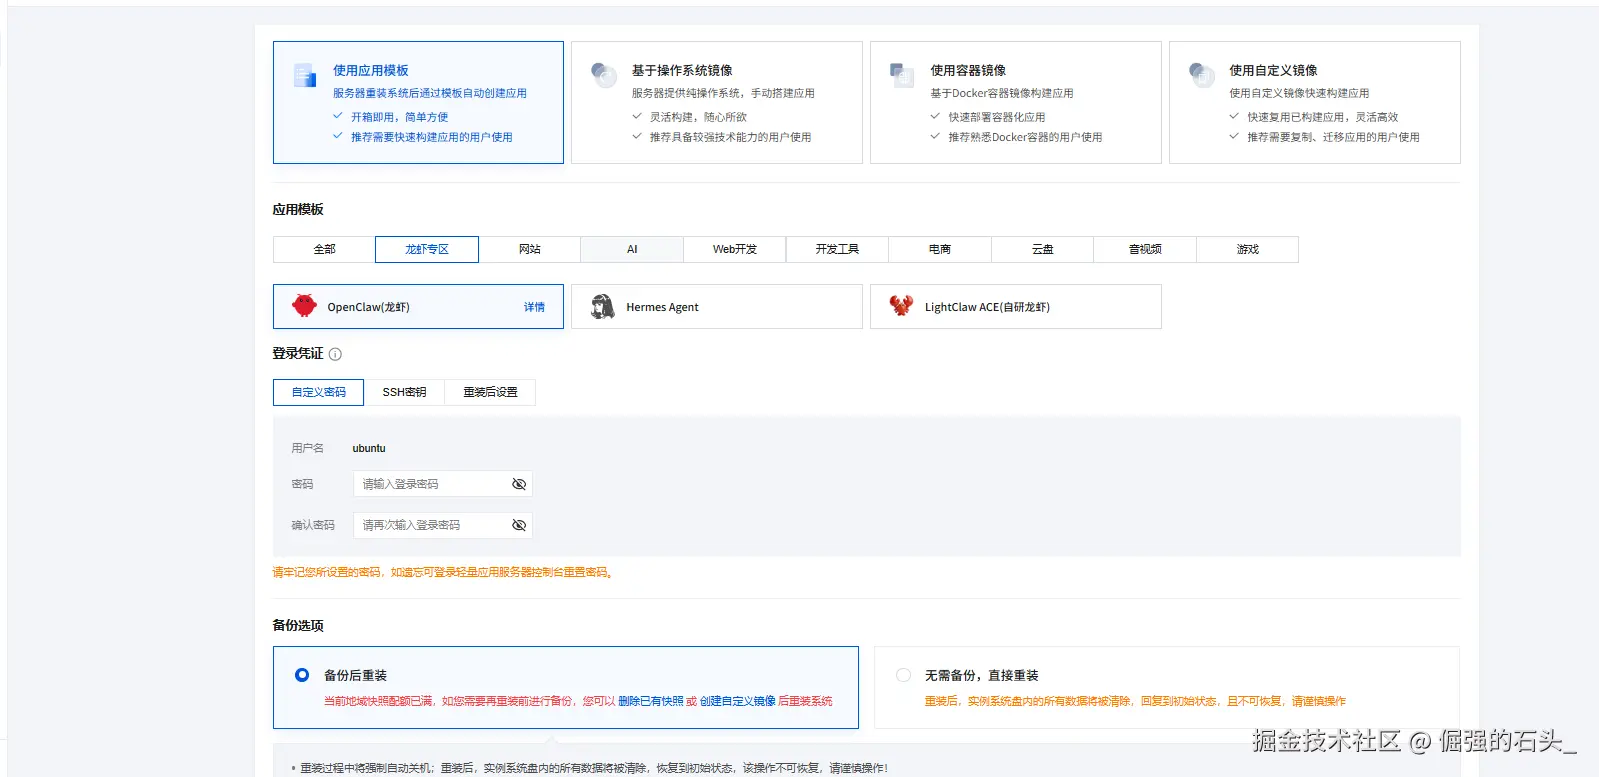The width and height of the screenshot is (1599, 777).
Task: Open the 删除已有快照 link
Action: (x=650, y=701)
